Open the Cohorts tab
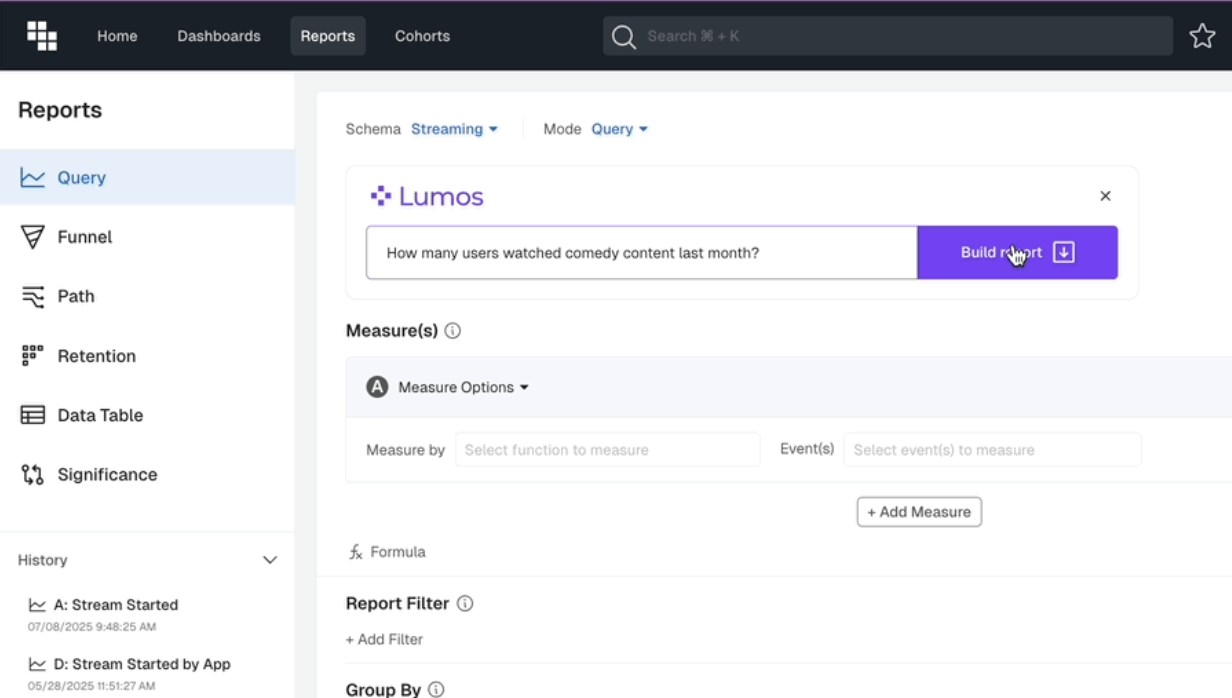The height and width of the screenshot is (698, 1232). click(x=422, y=36)
